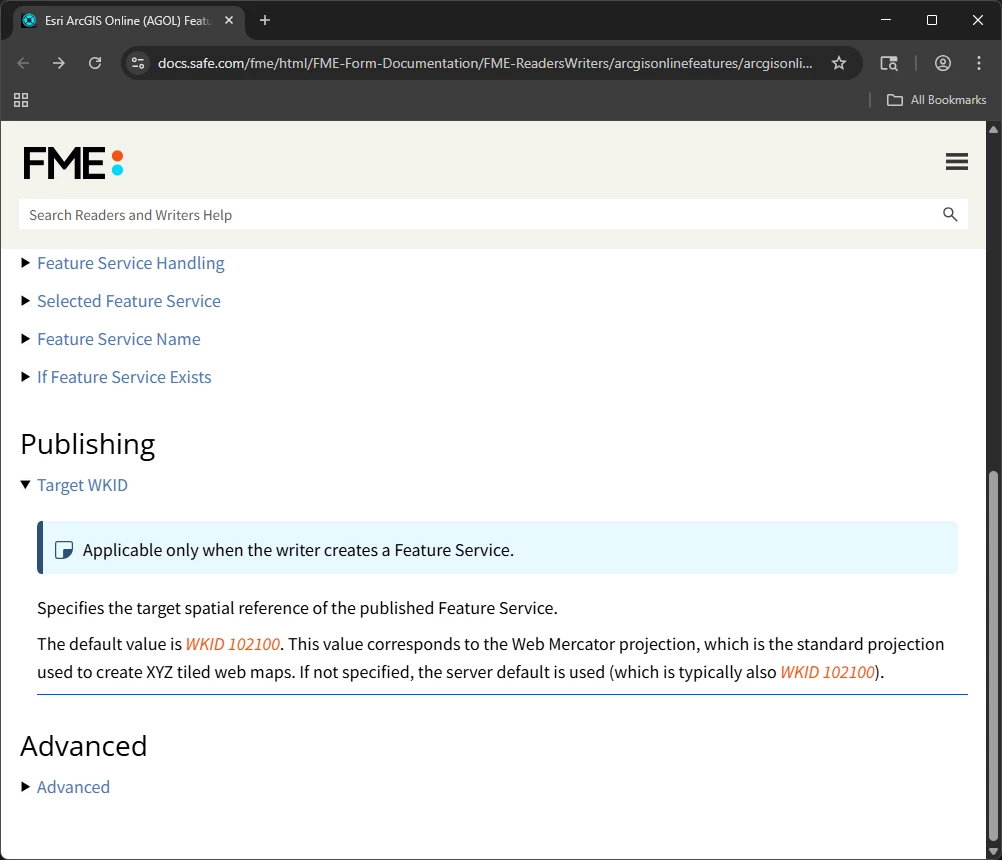
Task: Open the Chrome three-dot menu
Action: (978, 63)
